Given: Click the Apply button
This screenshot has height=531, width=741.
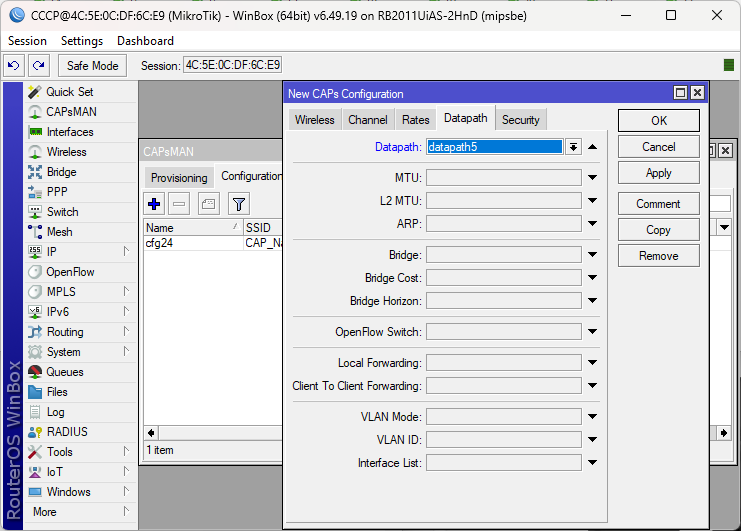Looking at the screenshot, I should [659, 173].
